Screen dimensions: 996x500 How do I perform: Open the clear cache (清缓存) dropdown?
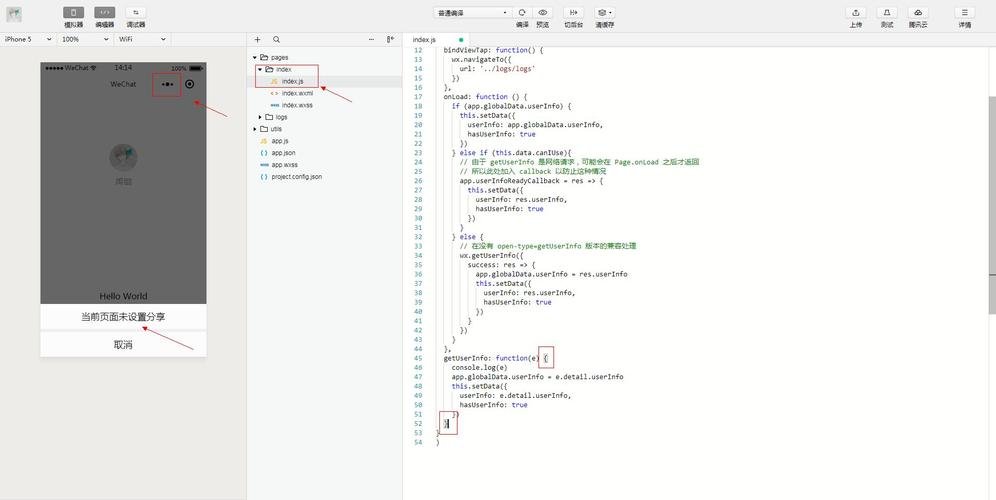click(604, 13)
